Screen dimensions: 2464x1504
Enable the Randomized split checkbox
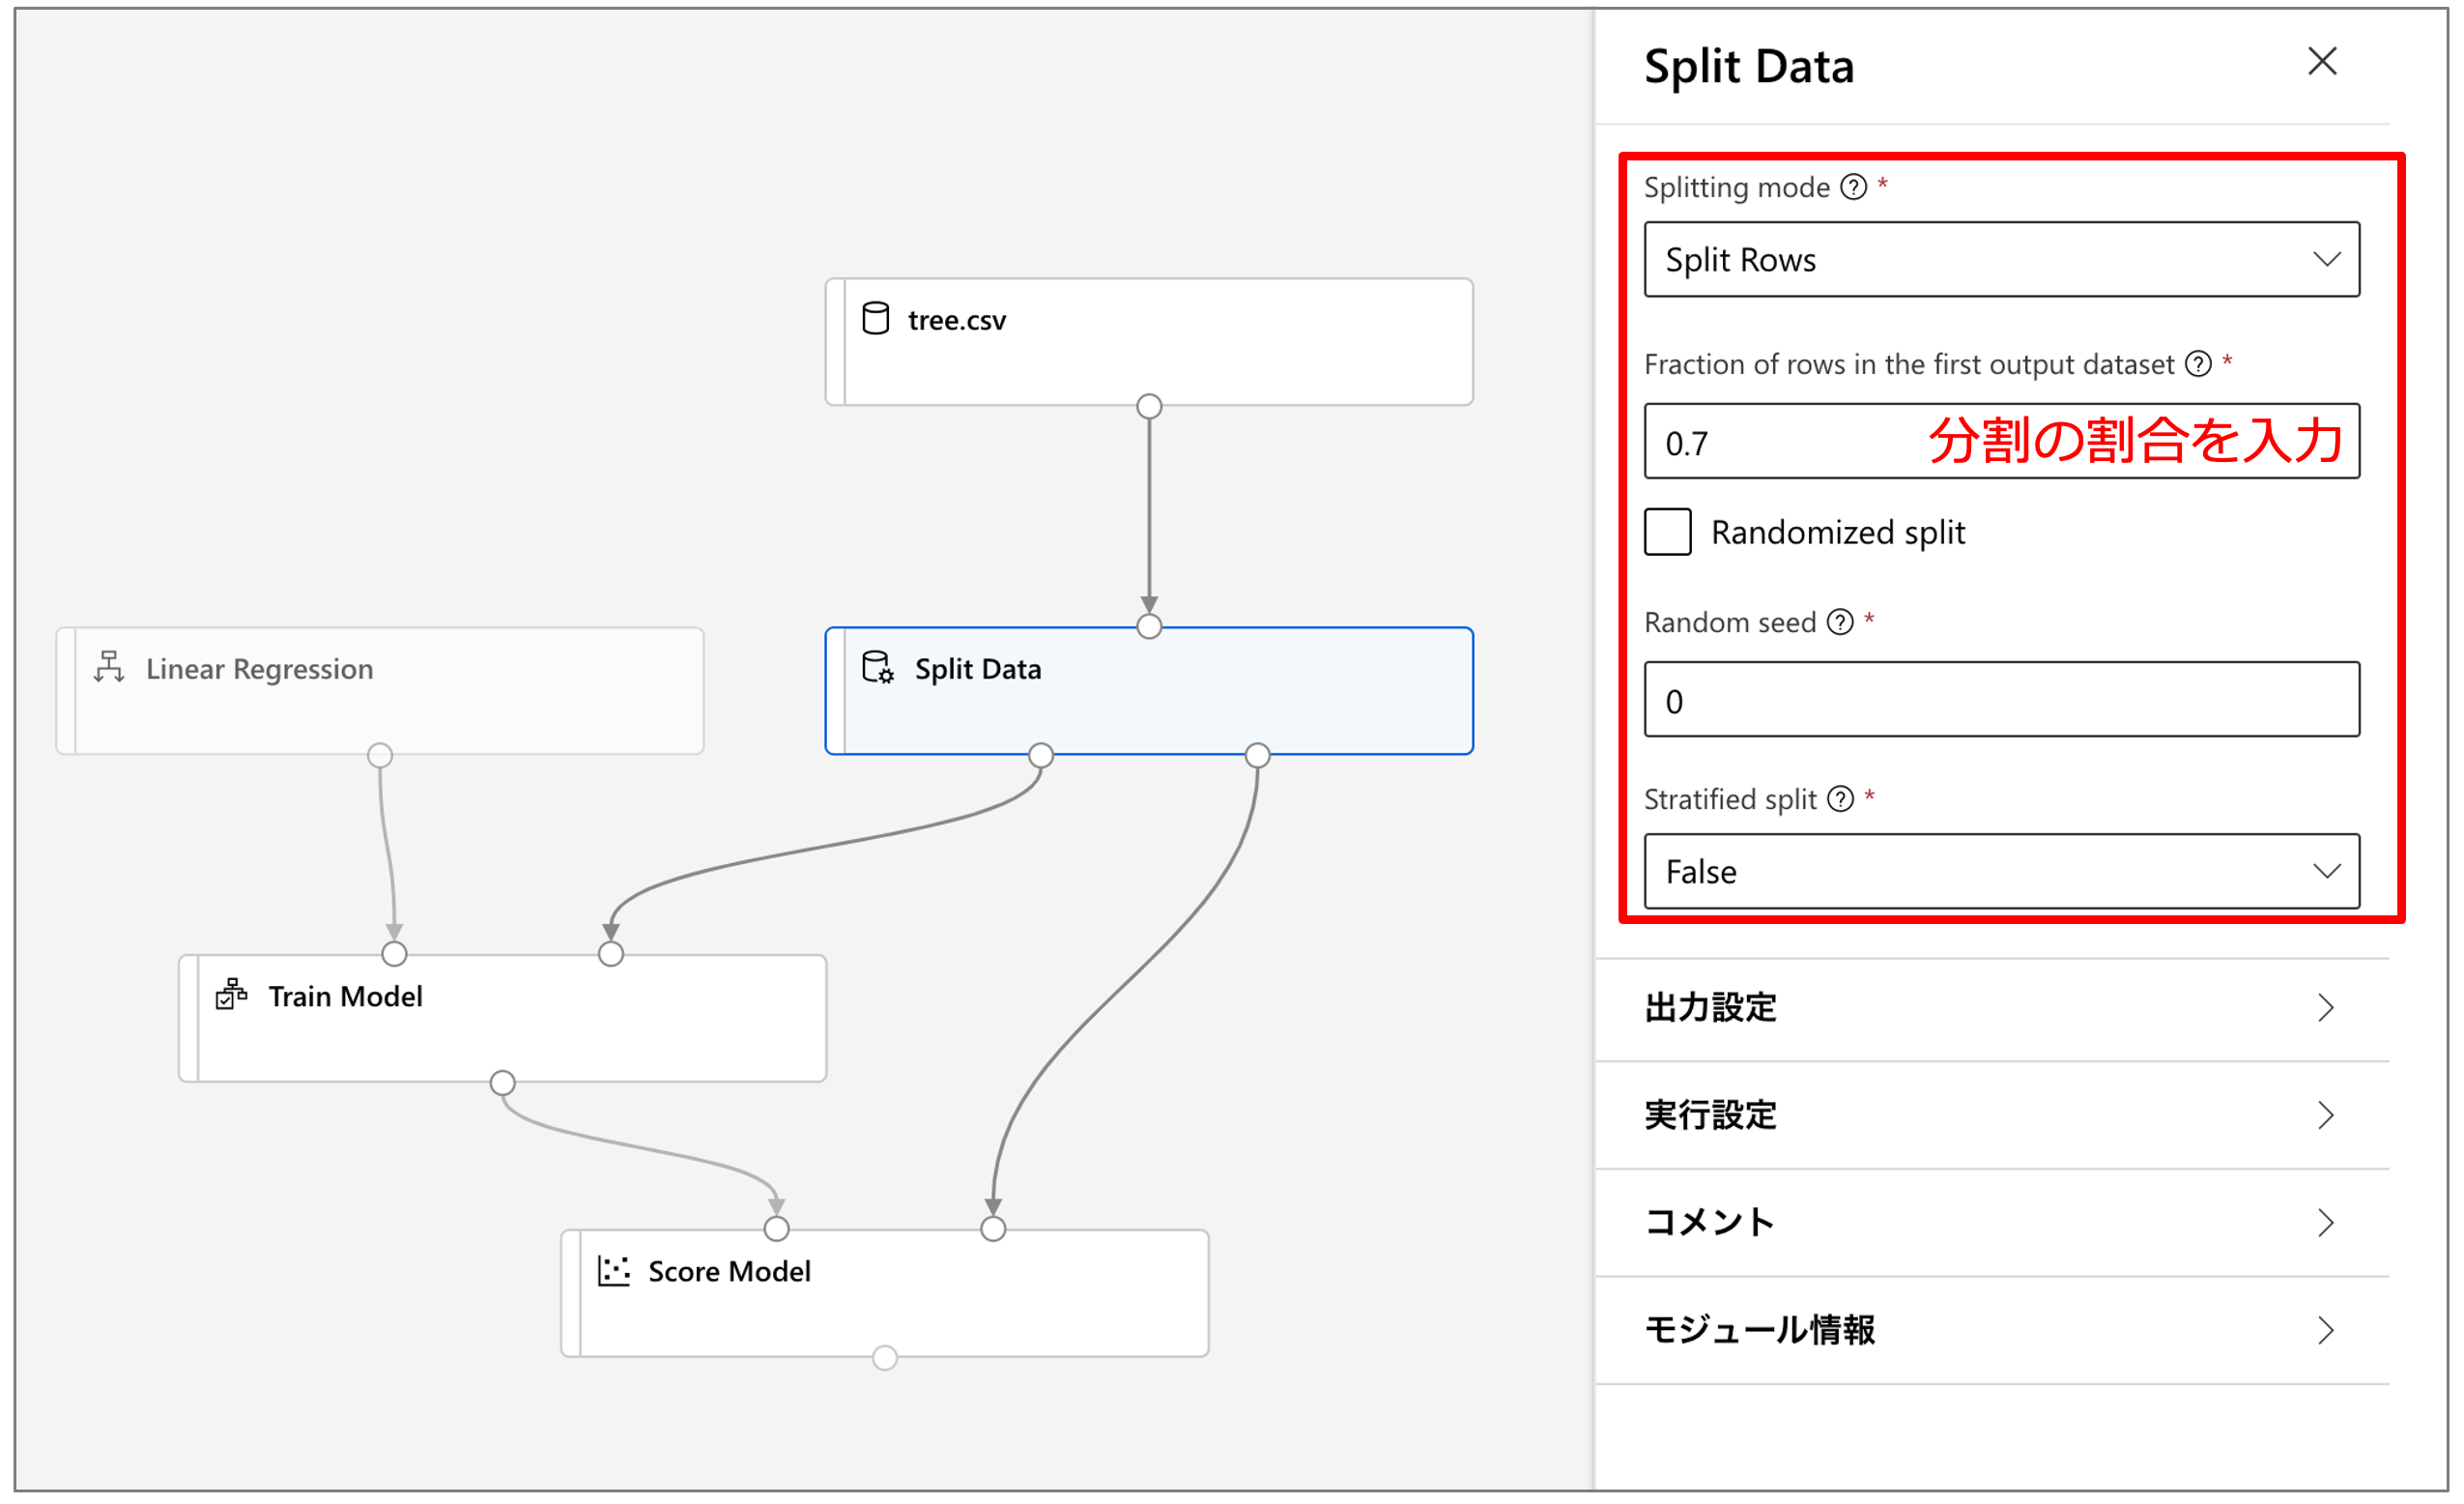click(x=1668, y=532)
